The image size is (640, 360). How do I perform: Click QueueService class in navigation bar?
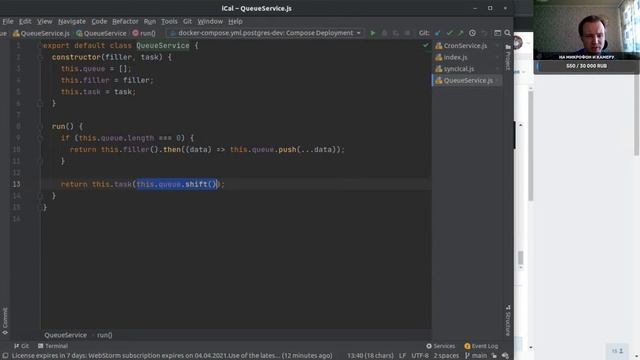101,33
